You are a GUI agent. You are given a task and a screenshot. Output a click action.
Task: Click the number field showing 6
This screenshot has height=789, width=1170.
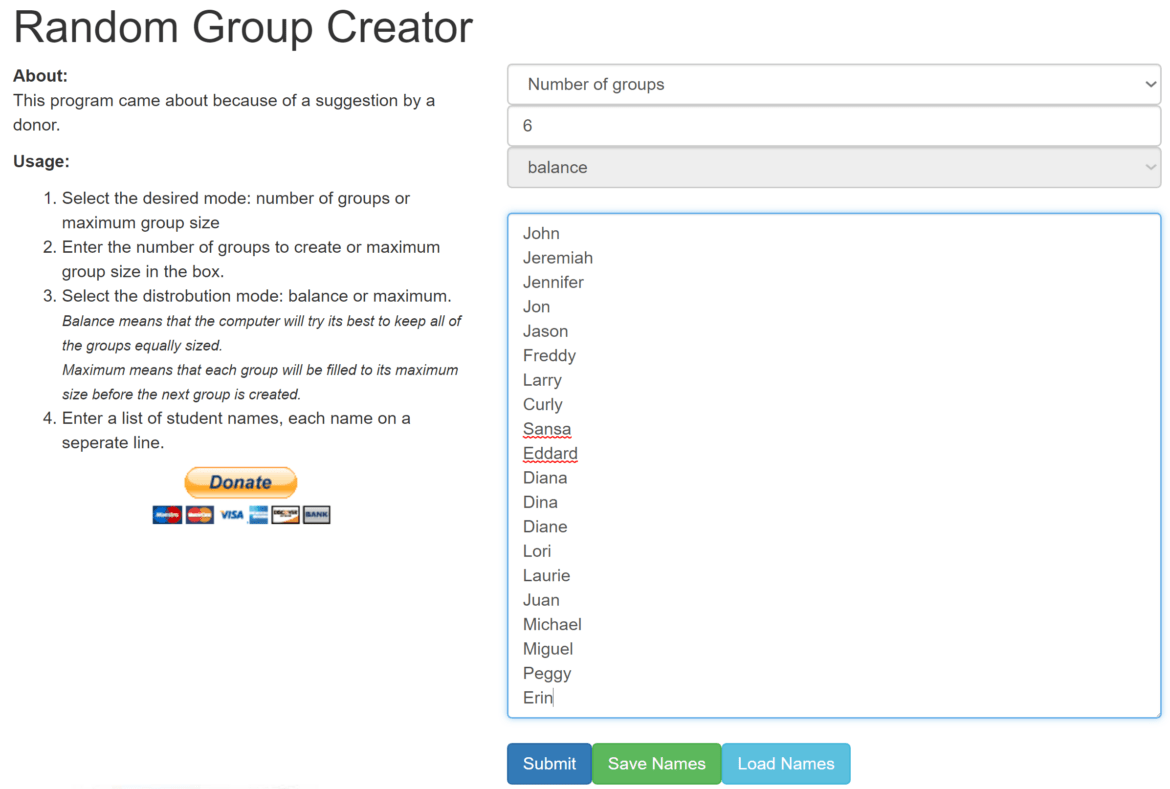(x=834, y=125)
